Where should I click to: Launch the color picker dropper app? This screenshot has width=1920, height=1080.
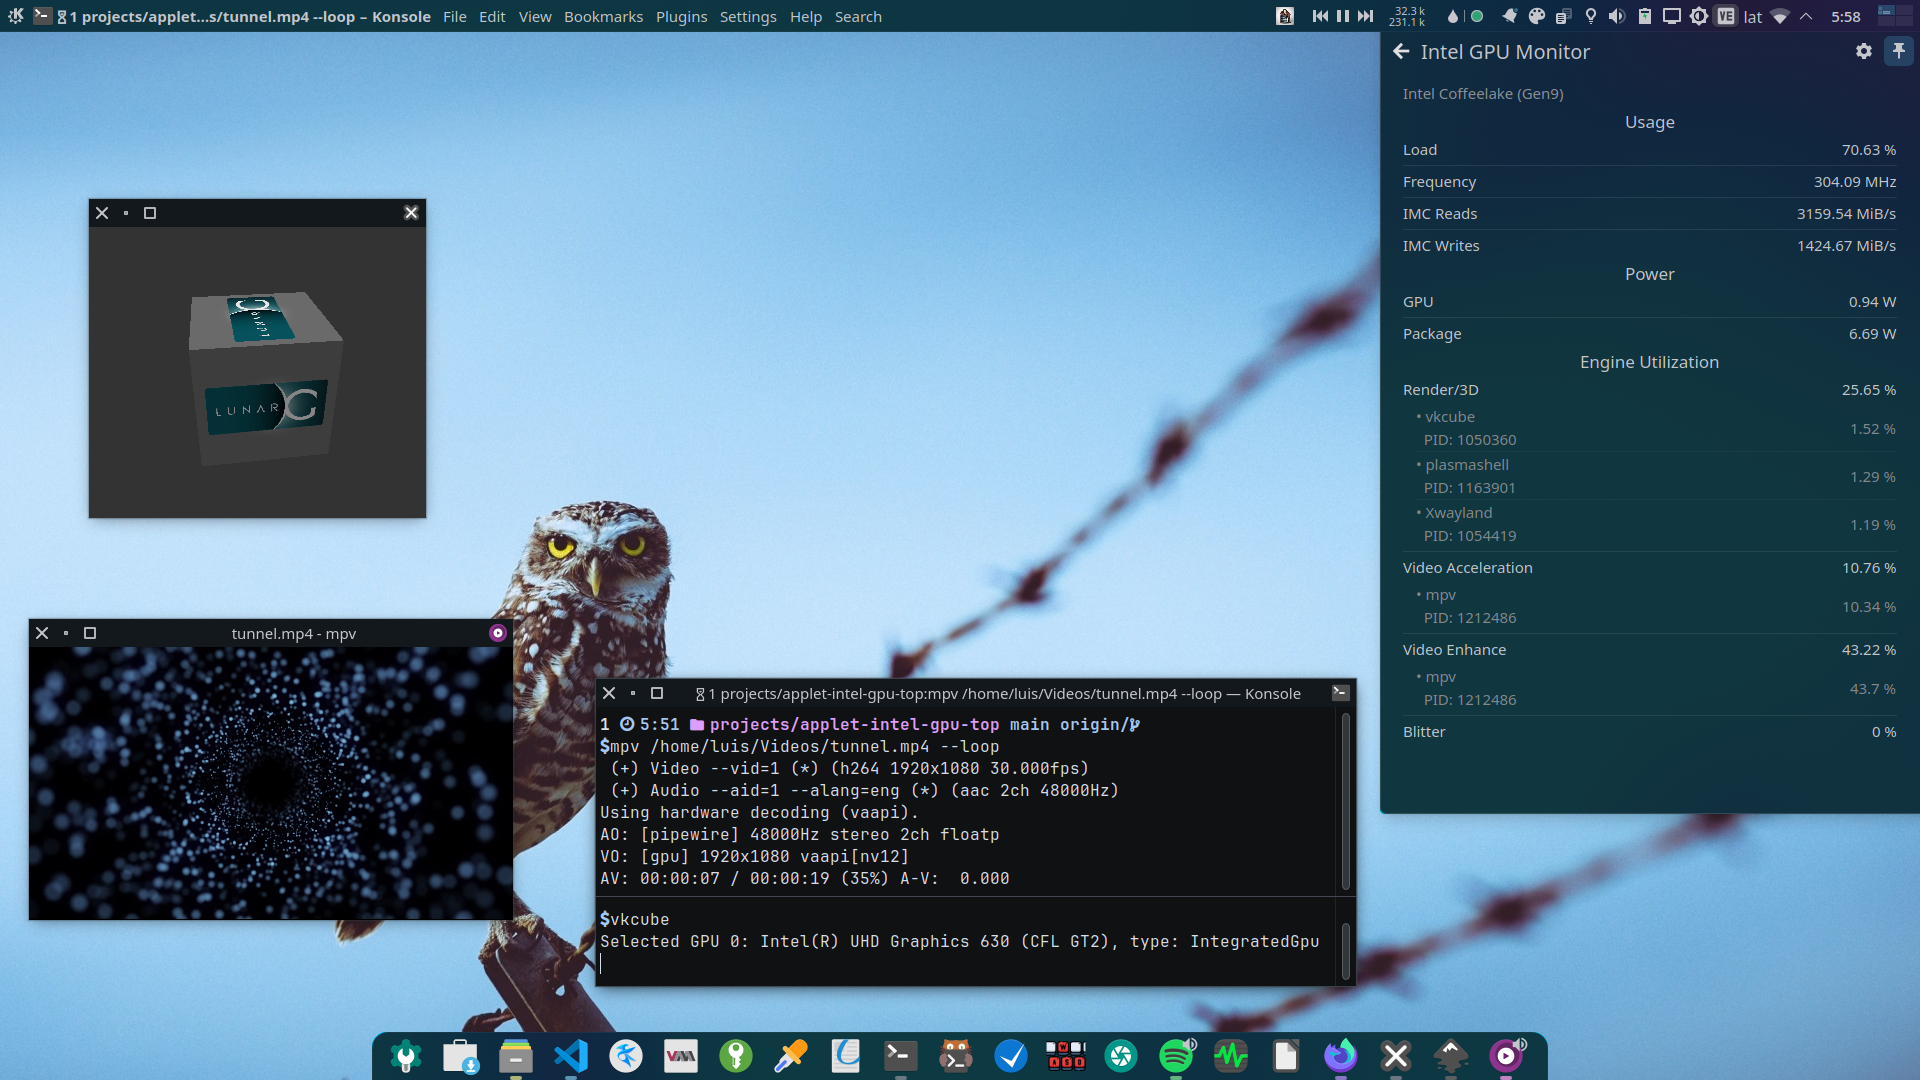[x=791, y=1056]
